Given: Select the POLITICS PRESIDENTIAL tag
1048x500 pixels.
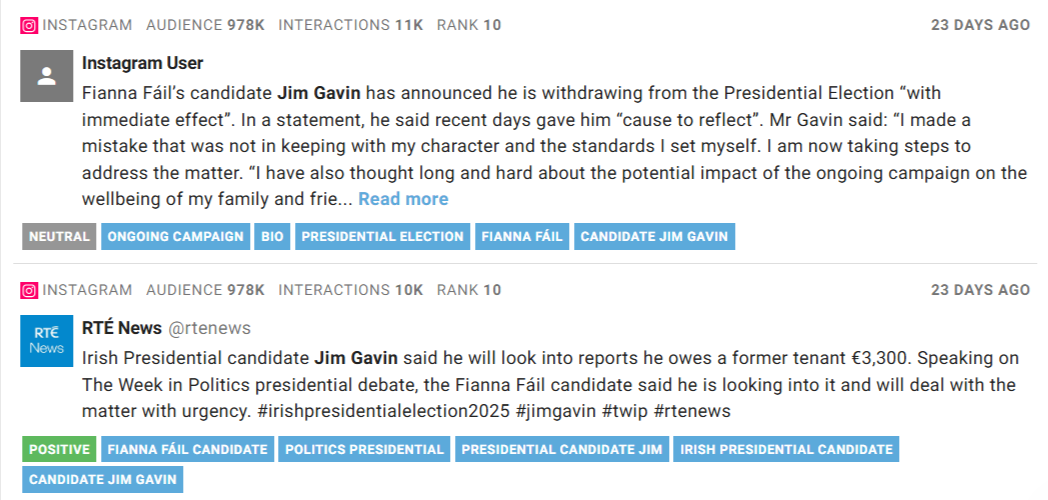Looking at the screenshot, I should (364, 449).
